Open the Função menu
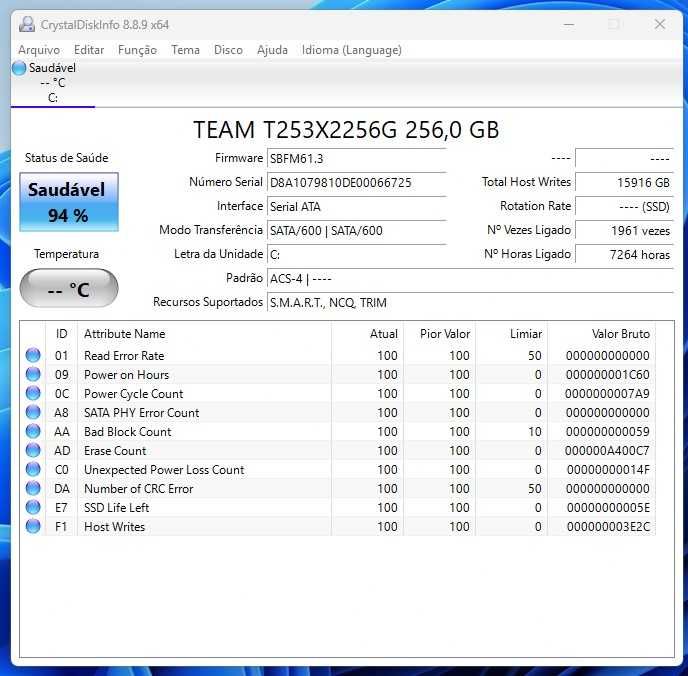Image resolution: width=688 pixels, height=676 pixels. click(137, 50)
